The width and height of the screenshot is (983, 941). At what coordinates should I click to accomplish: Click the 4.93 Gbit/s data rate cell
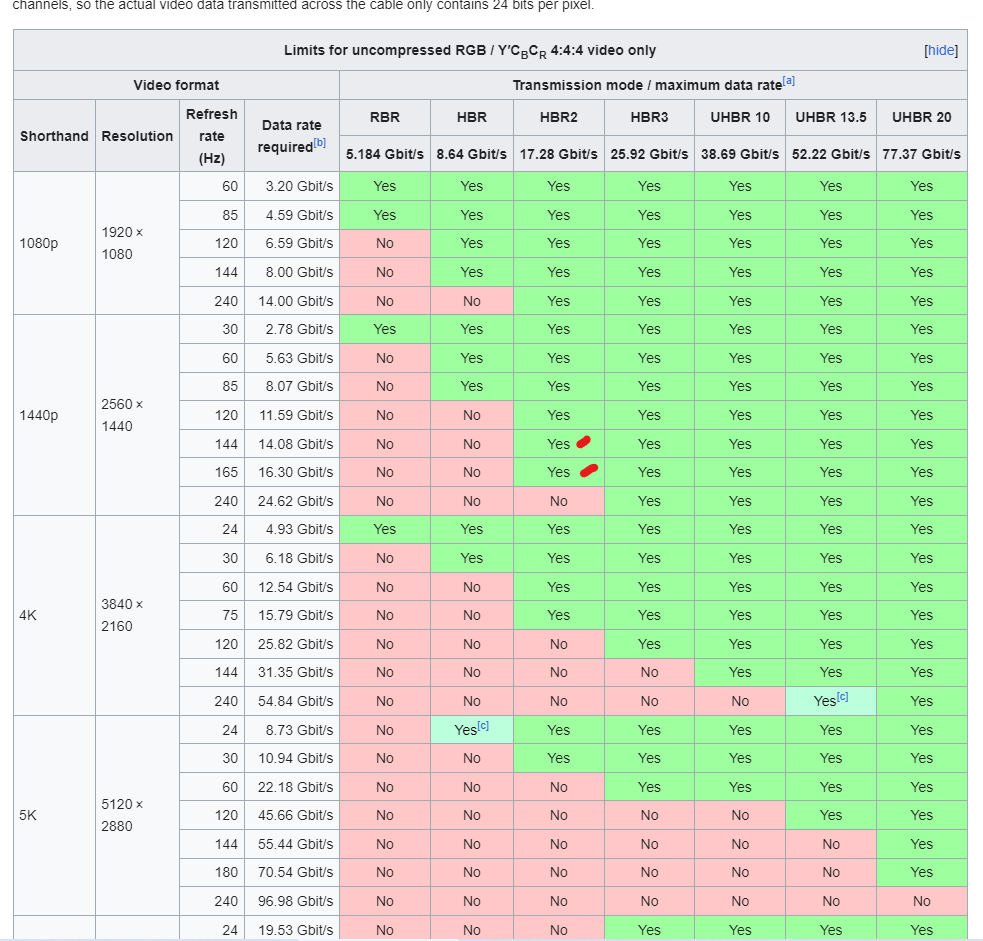pos(292,529)
